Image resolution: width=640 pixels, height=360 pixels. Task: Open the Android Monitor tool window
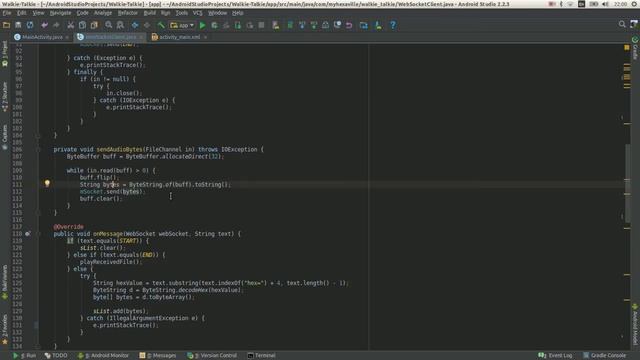tap(103, 356)
